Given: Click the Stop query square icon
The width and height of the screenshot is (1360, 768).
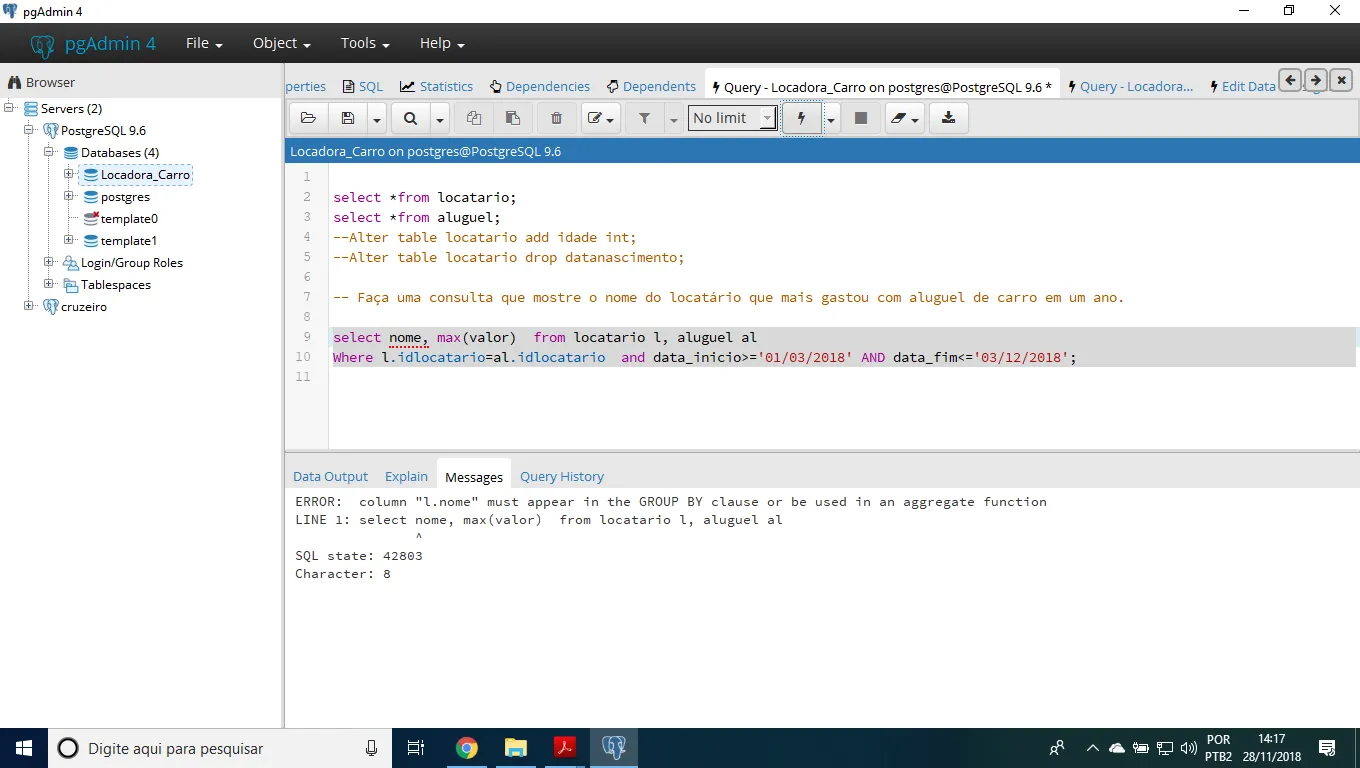Looking at the screenshot, I should click(x=860, y=118).
